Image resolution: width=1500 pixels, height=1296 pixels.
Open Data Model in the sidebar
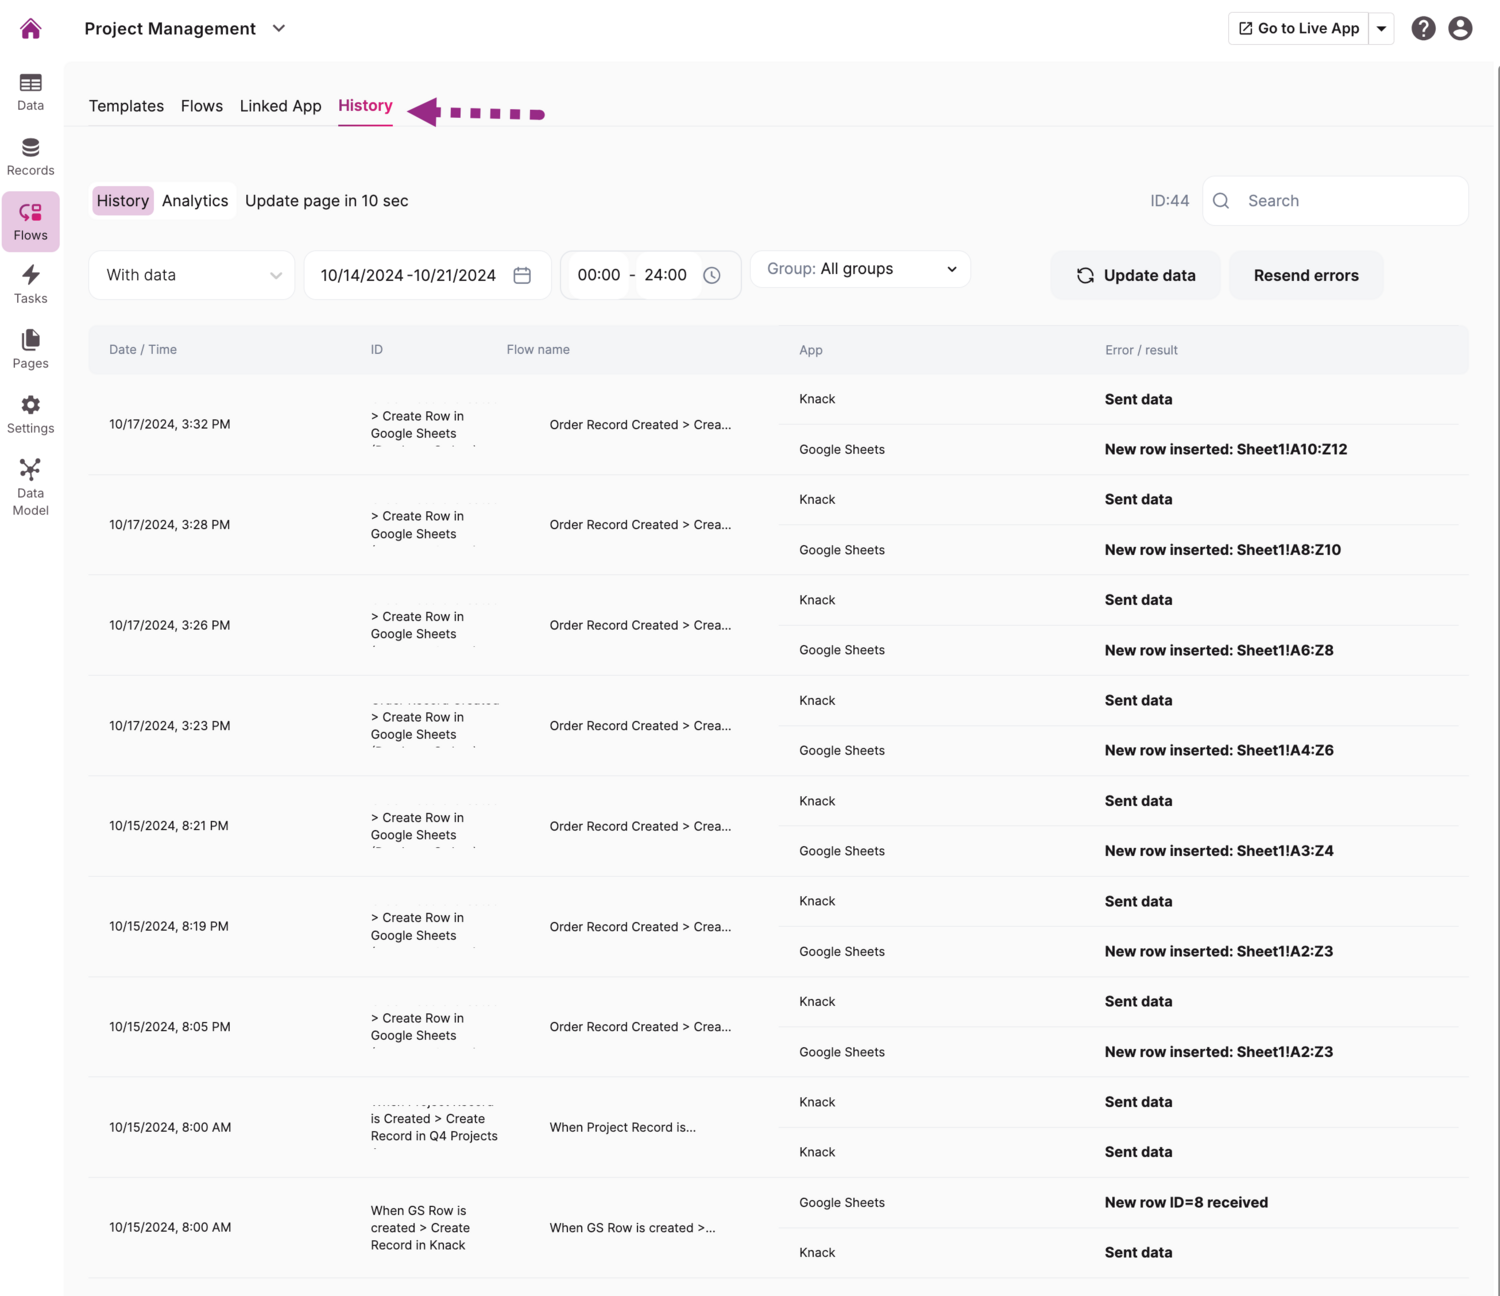click(x=31, y=486)
